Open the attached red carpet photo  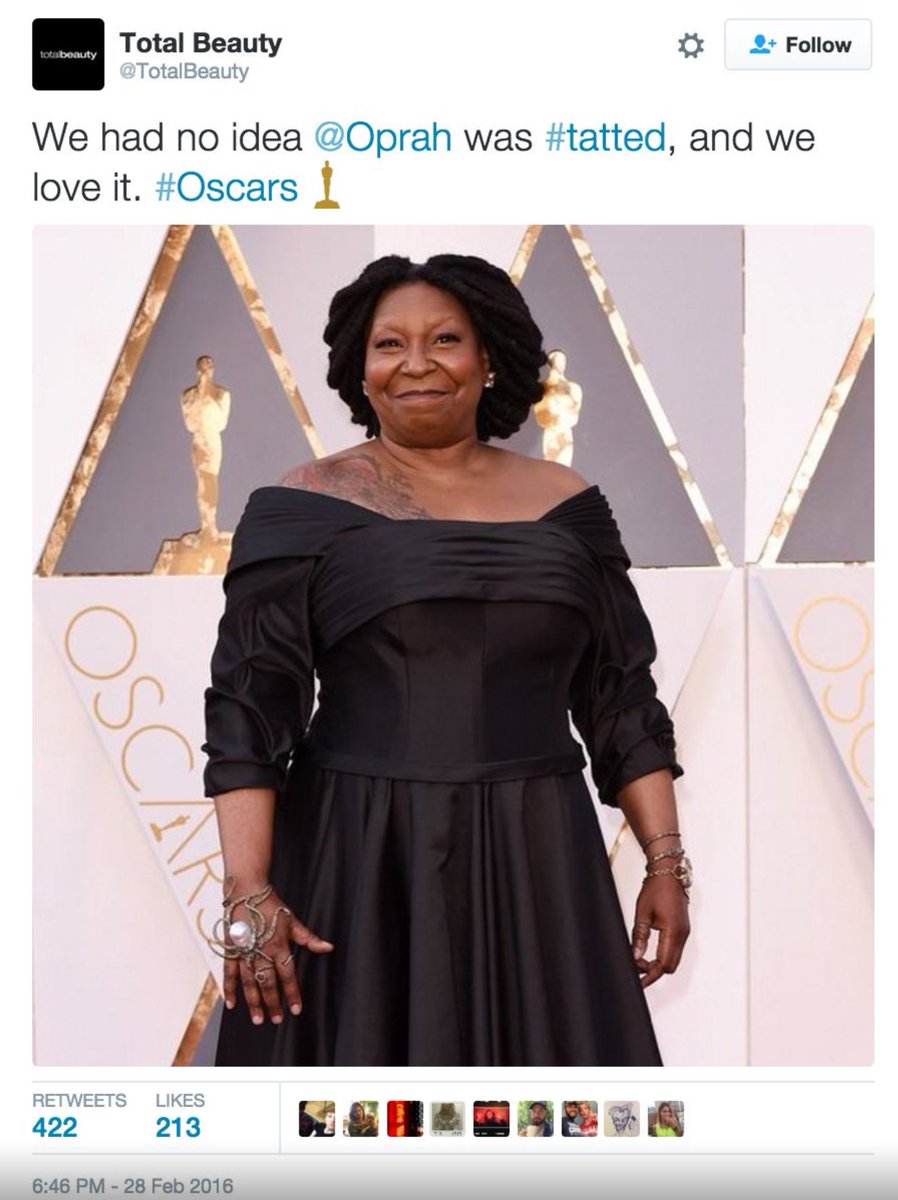point(453,645)
